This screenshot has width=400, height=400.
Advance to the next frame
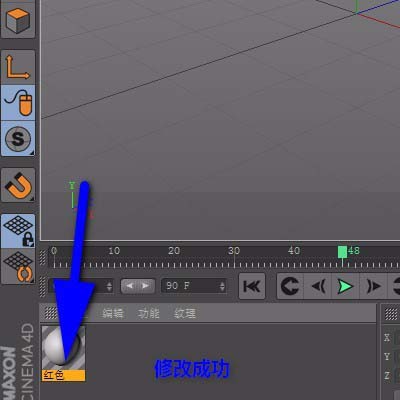pos(373,286)
